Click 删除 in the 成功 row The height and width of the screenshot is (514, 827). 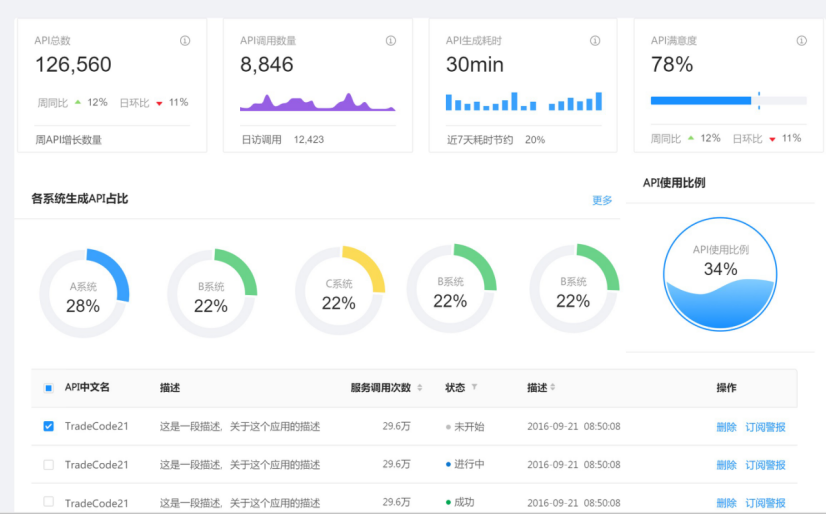[x=726, y=503]
